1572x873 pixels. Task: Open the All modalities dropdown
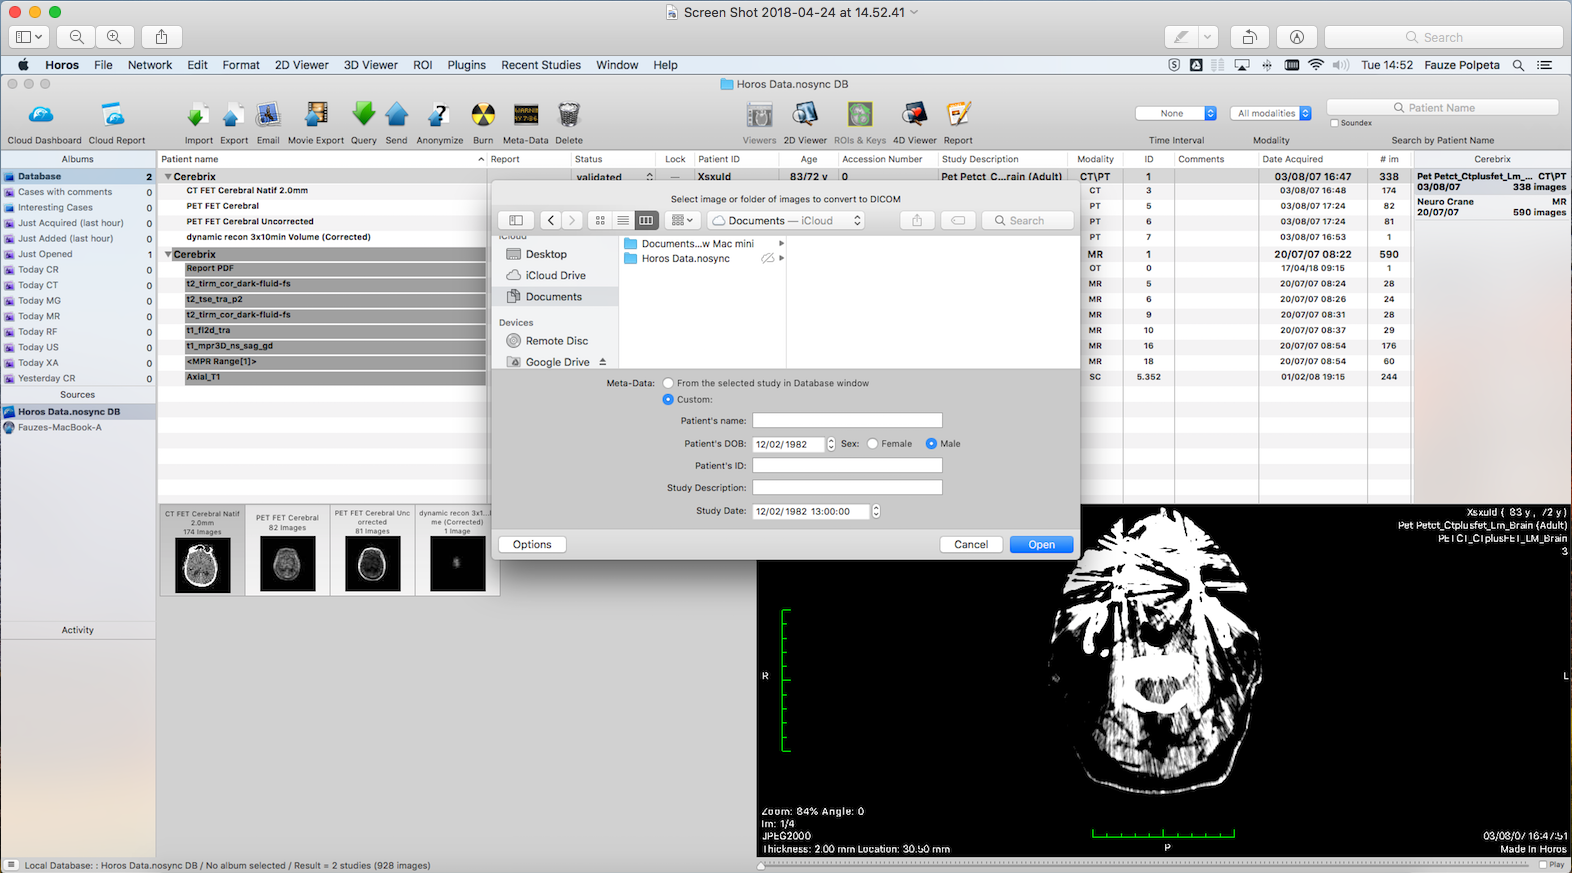pos(1271,113)
